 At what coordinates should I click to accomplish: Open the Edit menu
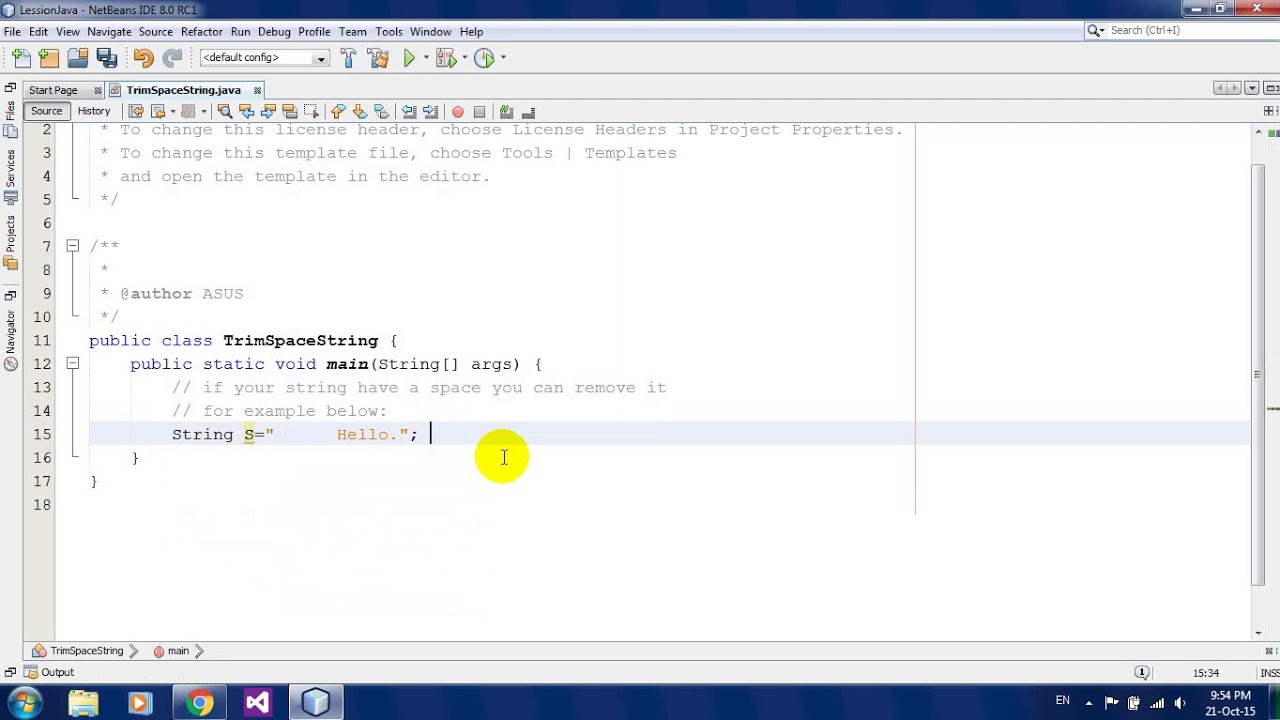click(x=38, y=32)
